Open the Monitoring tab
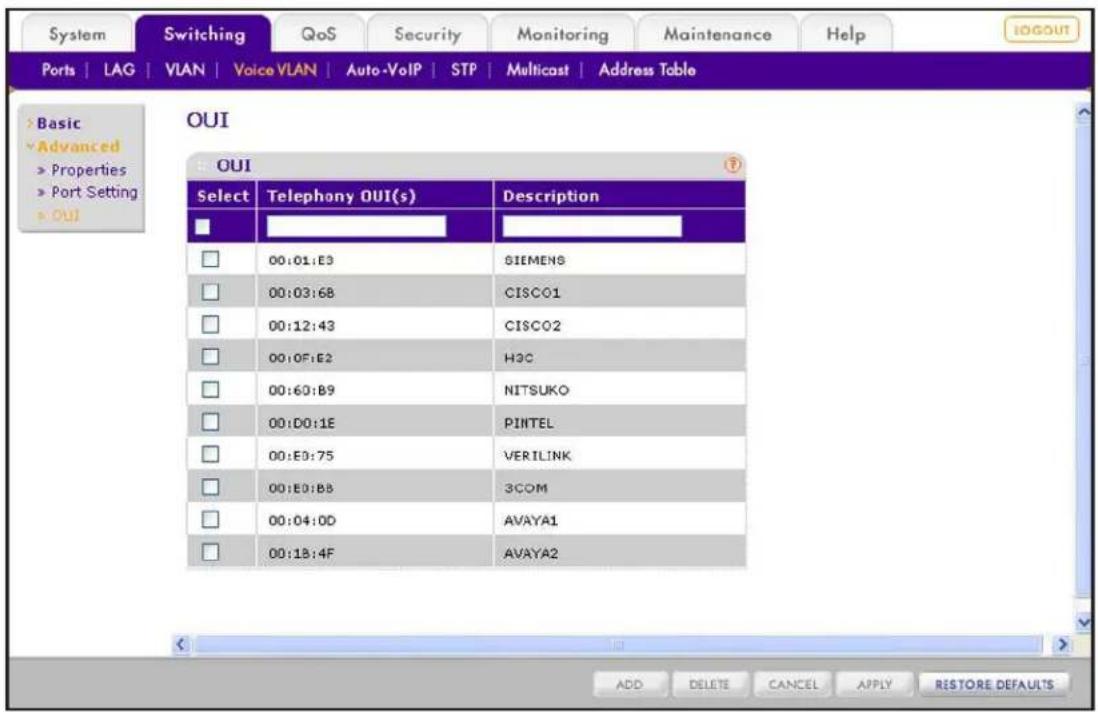 coord(562,34)
